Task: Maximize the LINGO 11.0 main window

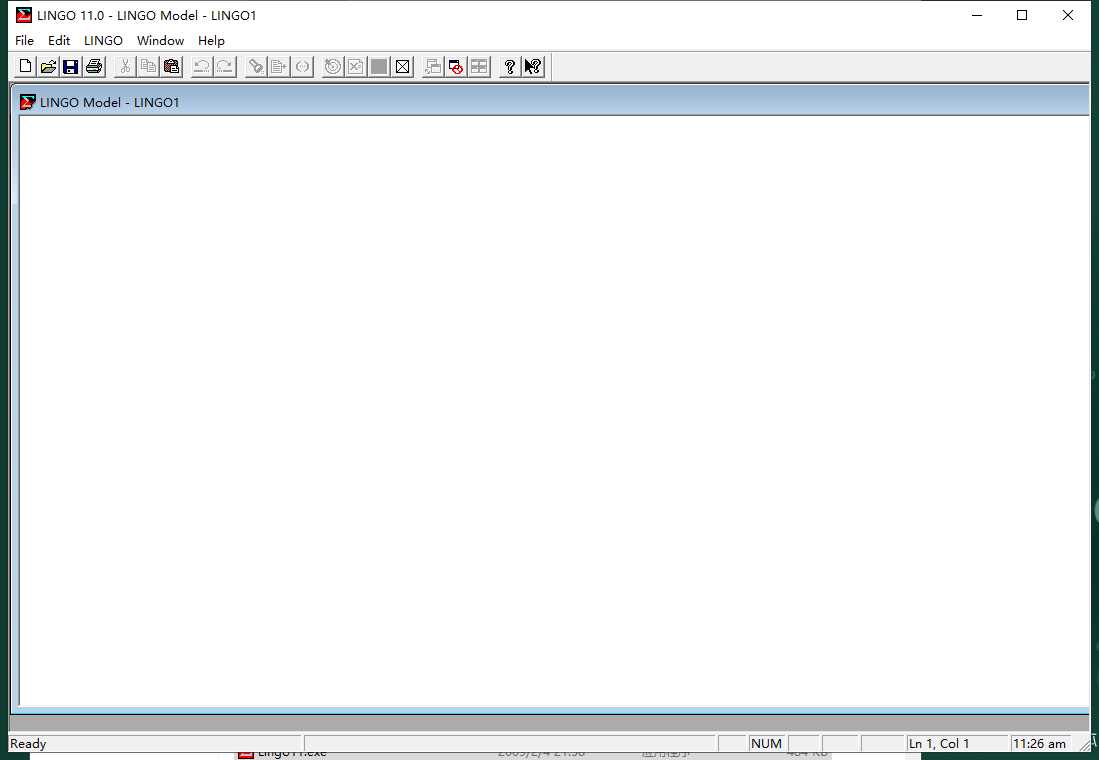Action: point(1022,15)
